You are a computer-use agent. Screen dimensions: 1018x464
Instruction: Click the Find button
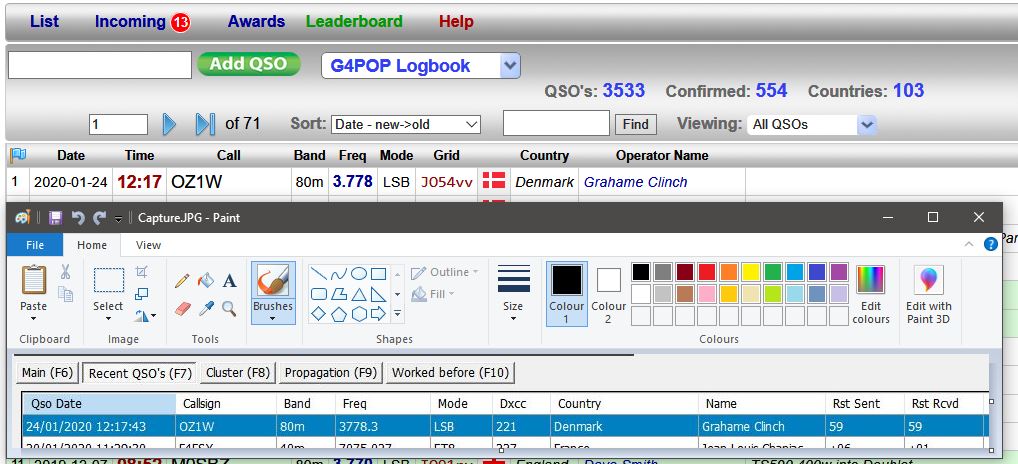tap(636, 124)
